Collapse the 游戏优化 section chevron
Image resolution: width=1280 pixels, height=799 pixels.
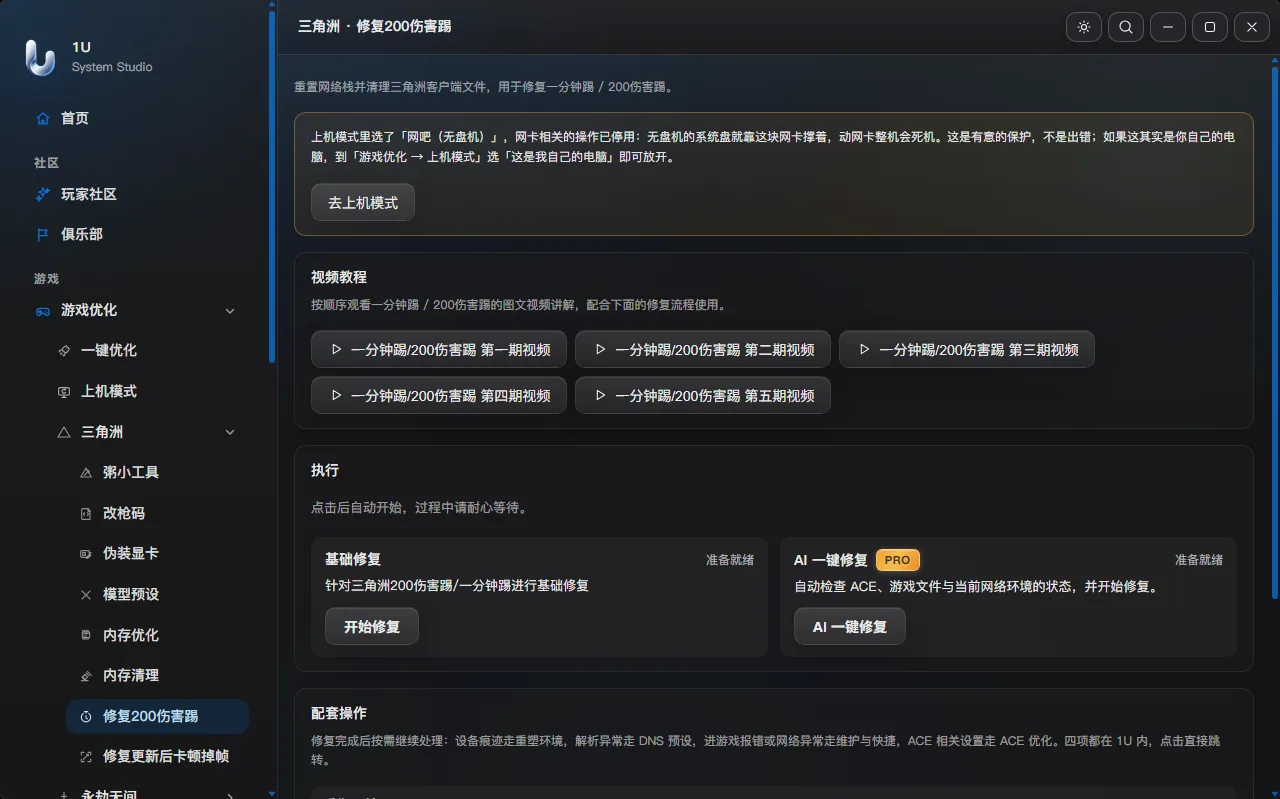click(230, 310)
